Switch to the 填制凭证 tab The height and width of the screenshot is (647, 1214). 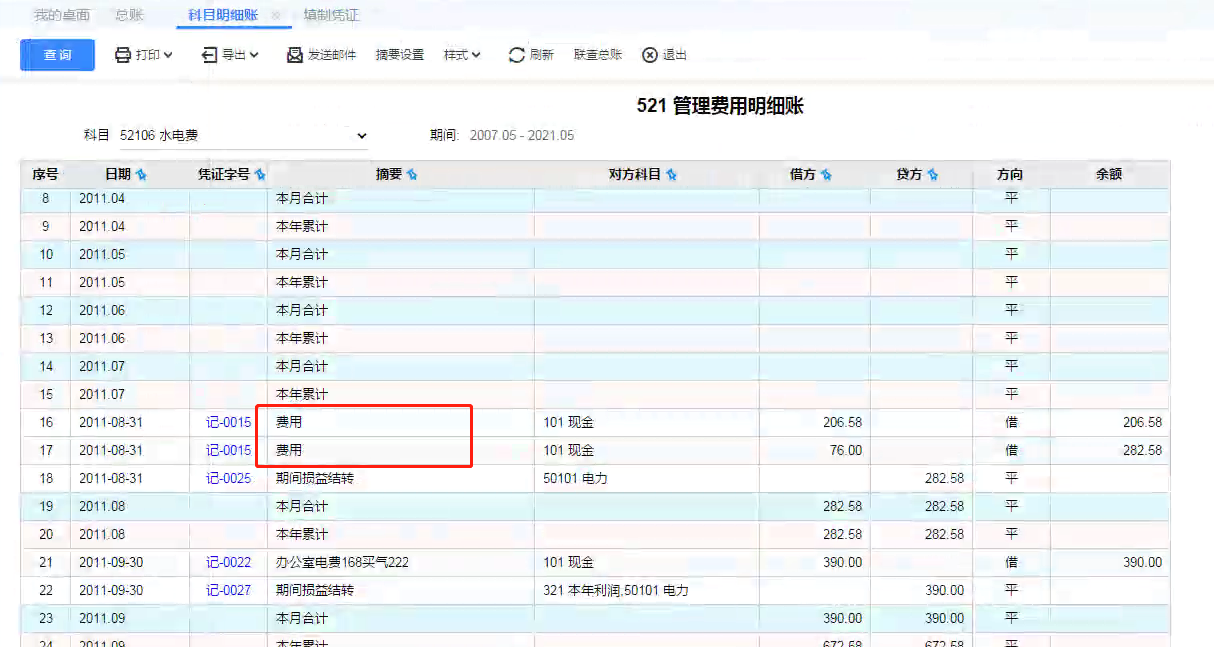point(331,15)
